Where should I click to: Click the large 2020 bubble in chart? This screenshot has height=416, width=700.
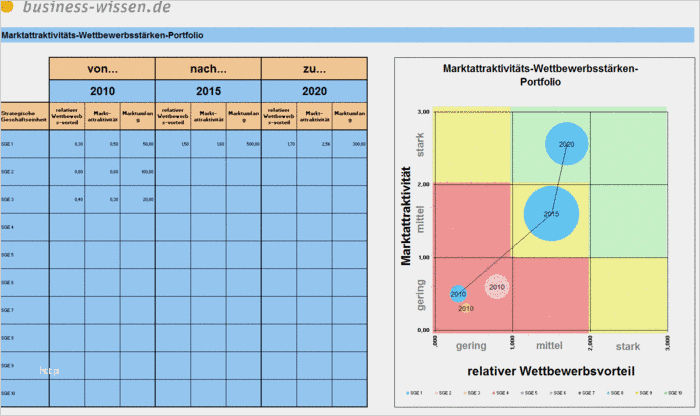[567, 144]
